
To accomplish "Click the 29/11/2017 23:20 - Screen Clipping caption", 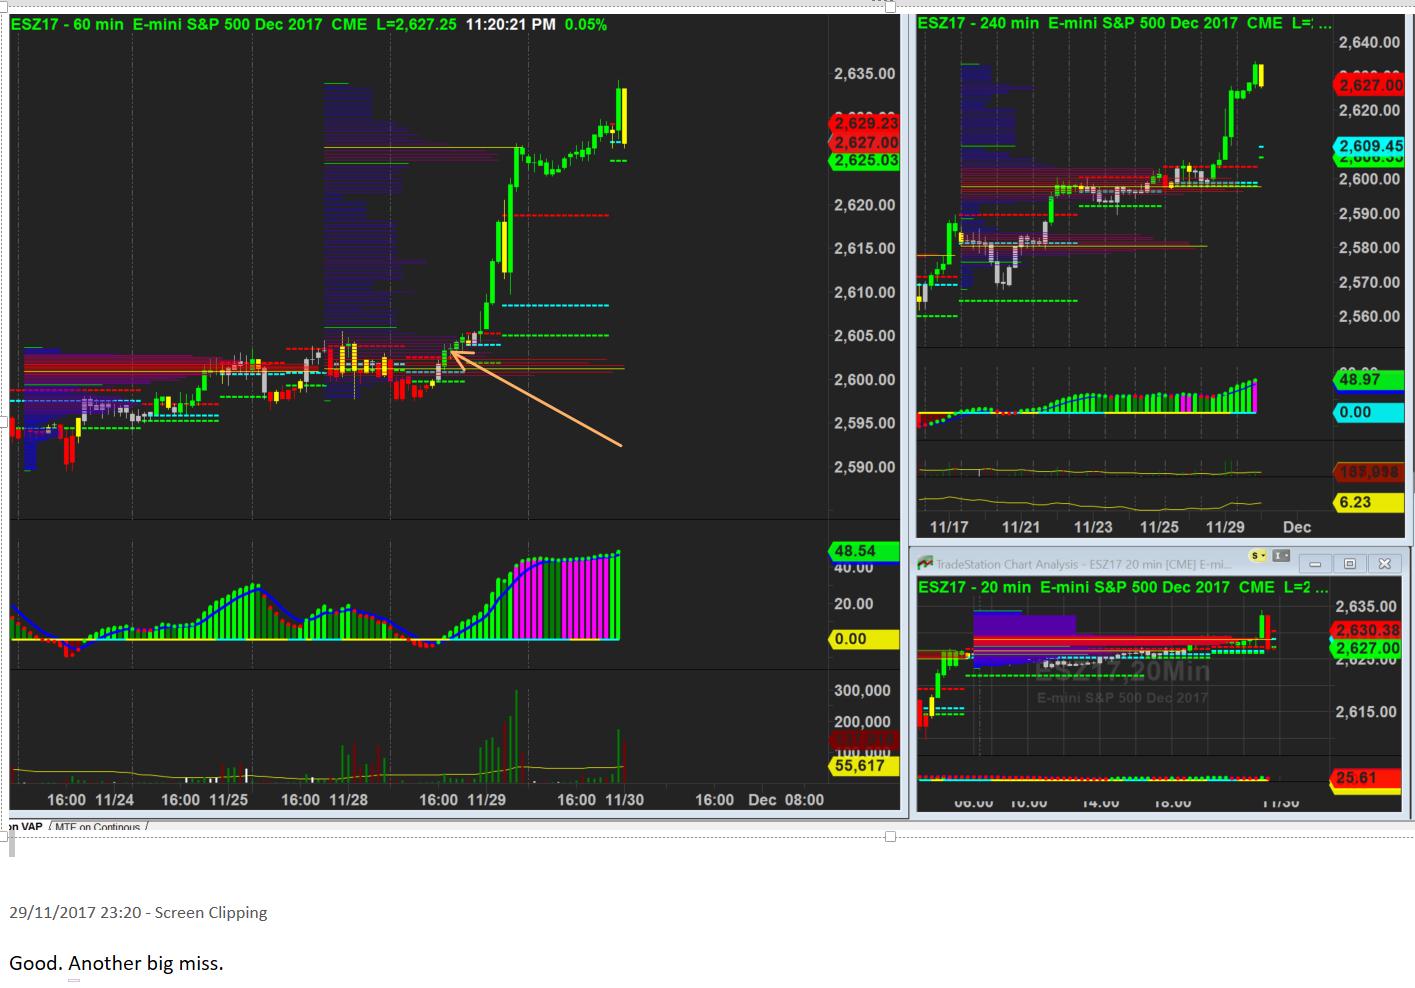I will (138, 912).
